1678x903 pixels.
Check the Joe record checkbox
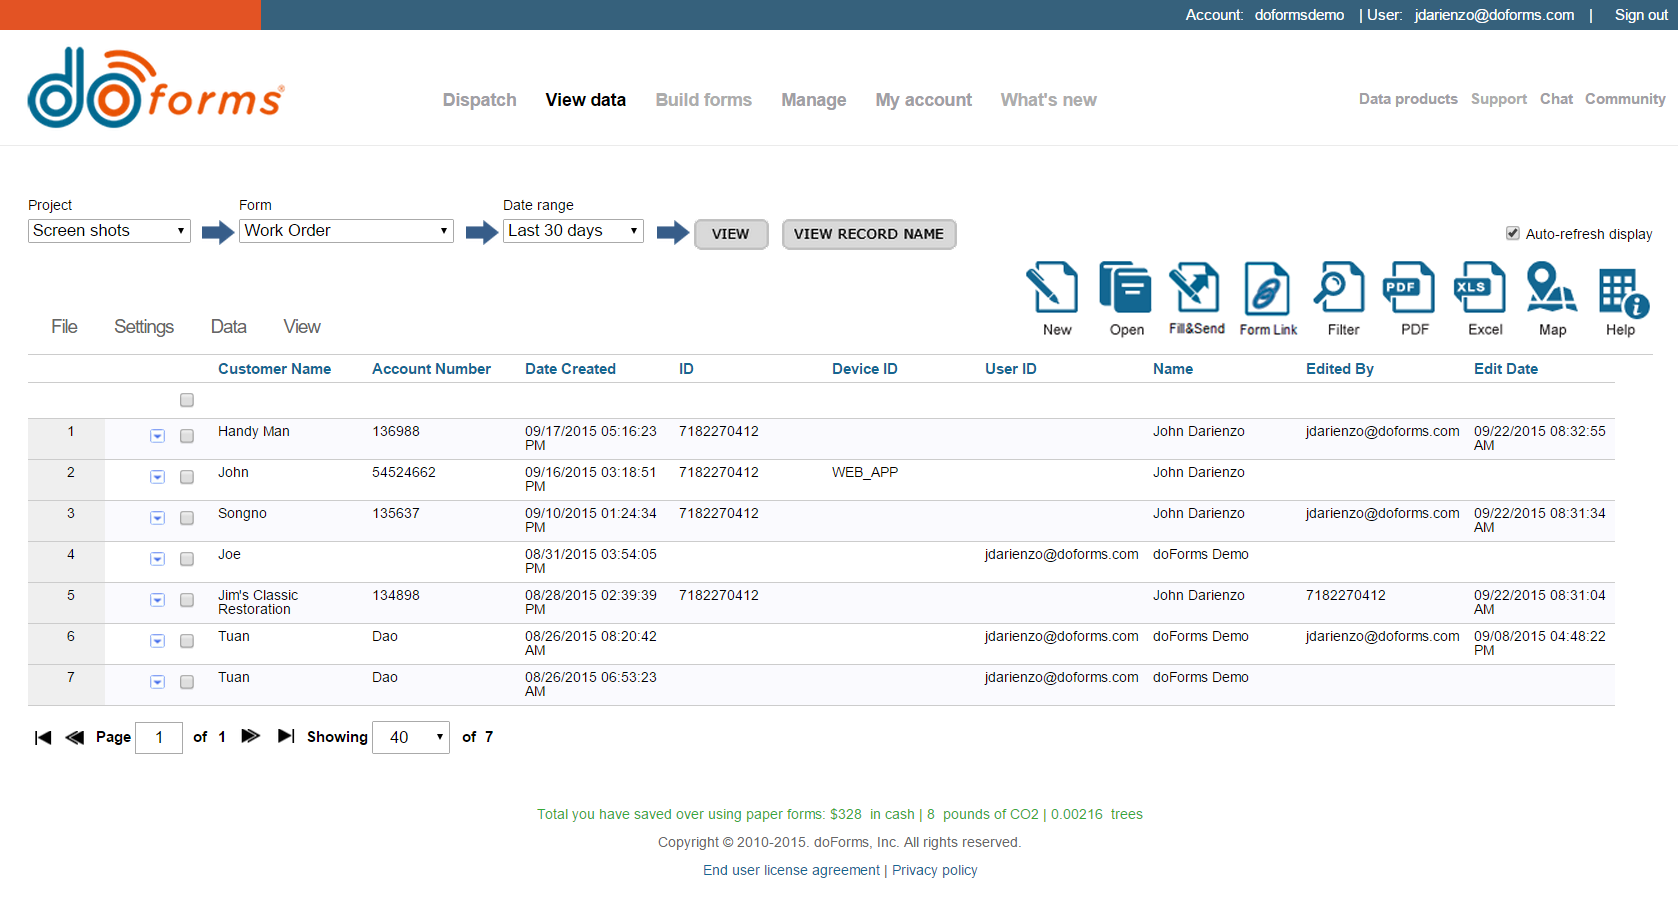point(187,559)
